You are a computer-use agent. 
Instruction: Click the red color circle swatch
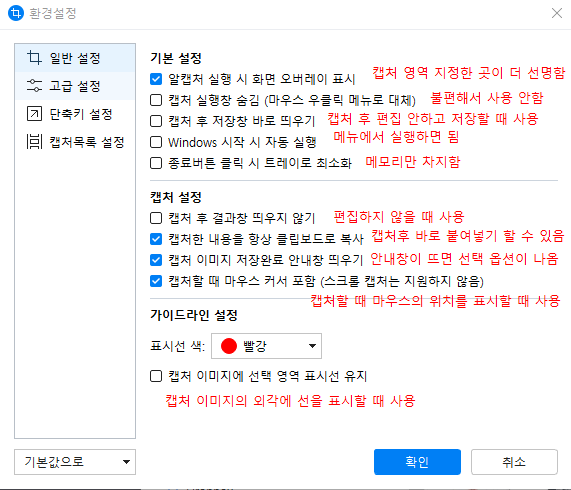pos(229,346)
